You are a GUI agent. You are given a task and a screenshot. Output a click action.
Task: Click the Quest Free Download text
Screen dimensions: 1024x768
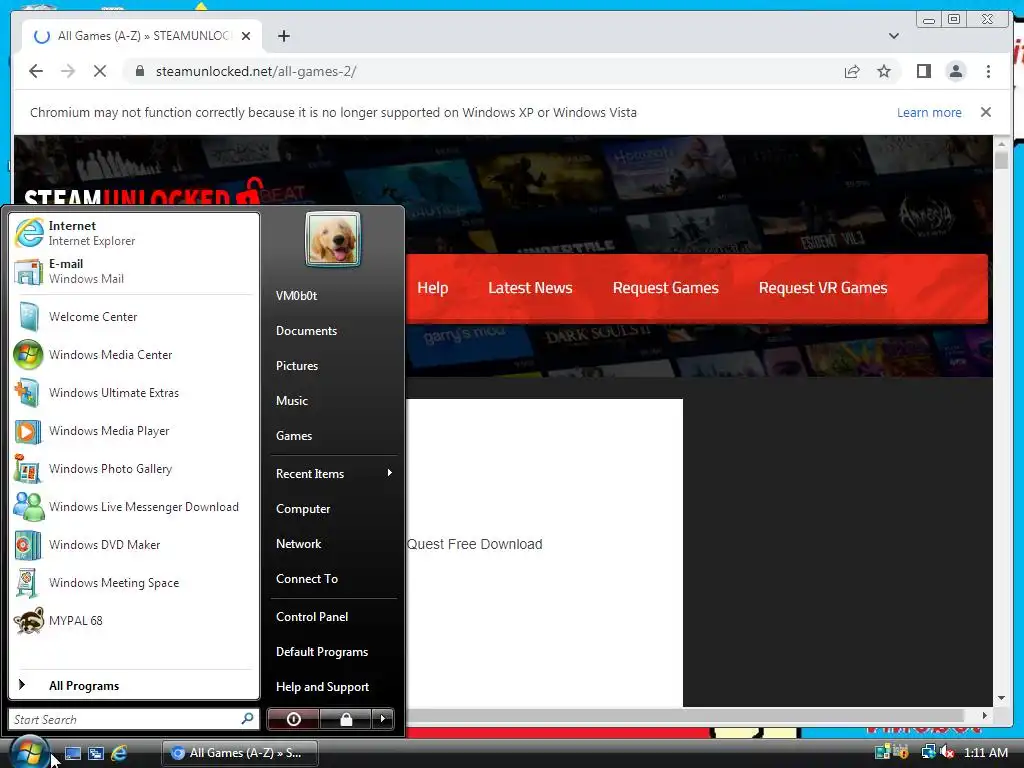[474, 544]
